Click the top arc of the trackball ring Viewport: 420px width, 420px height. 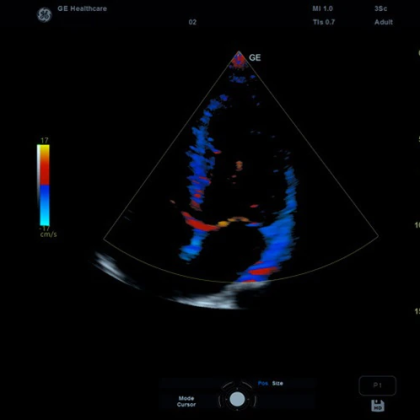tap(237, 384)
